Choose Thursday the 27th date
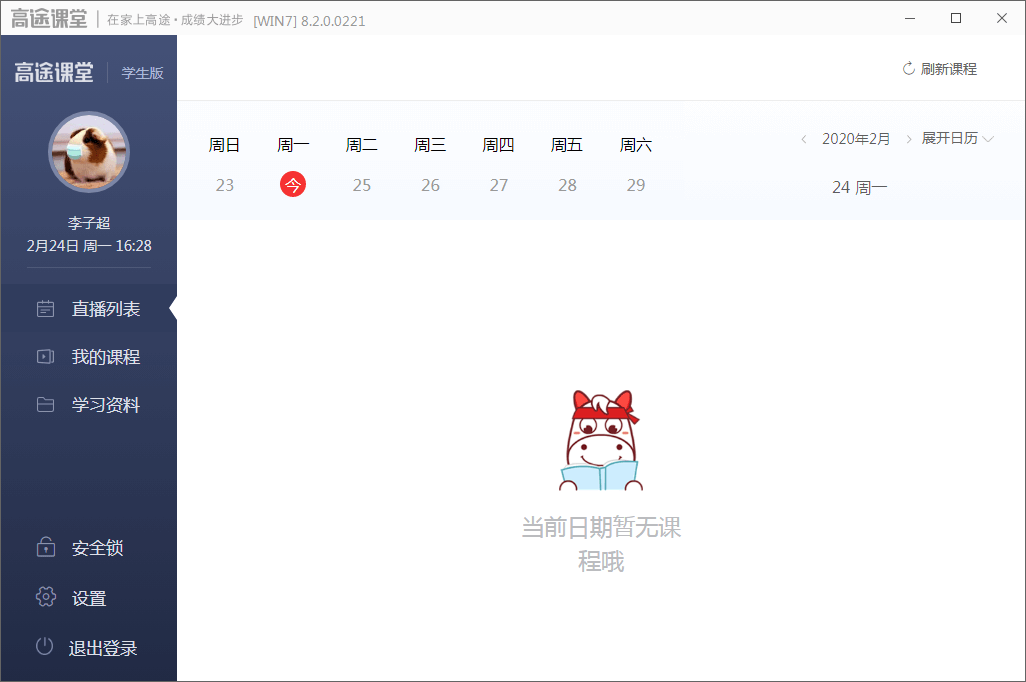This screenshot has width=1026, height=682. 499,185
